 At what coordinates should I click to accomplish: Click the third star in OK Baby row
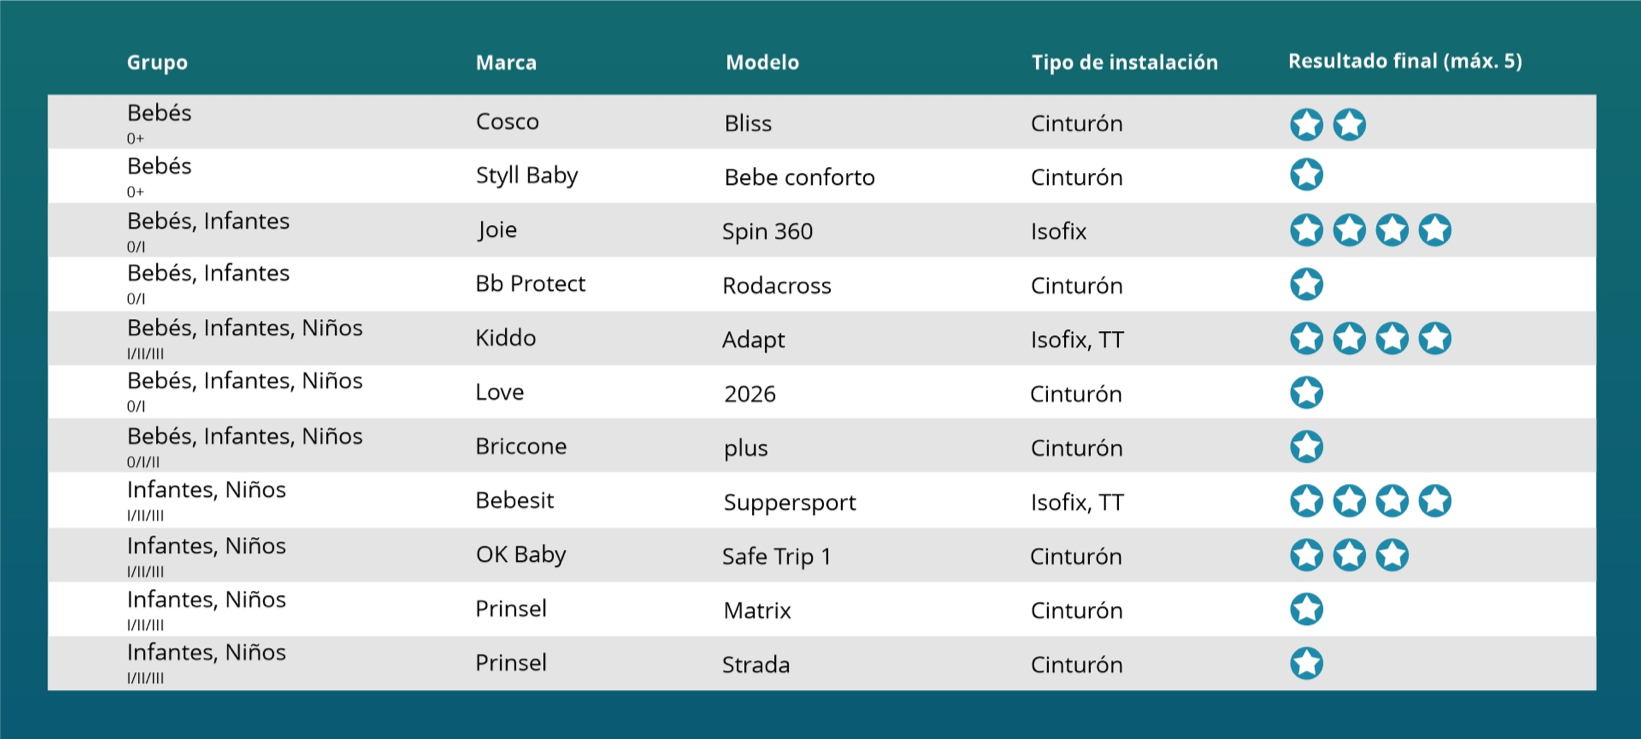pyautogui.click(x=1392, y=555)
